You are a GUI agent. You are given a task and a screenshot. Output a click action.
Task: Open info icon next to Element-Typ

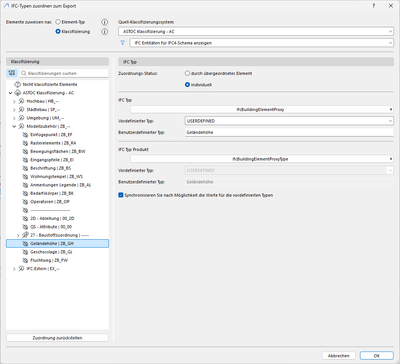pos(104,22)
